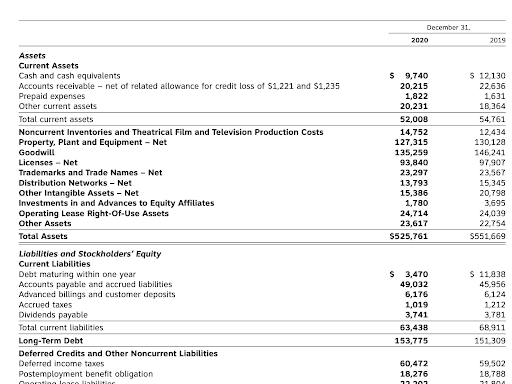Click the Accrued taxes value 1,019

click(x=416, y=305)
